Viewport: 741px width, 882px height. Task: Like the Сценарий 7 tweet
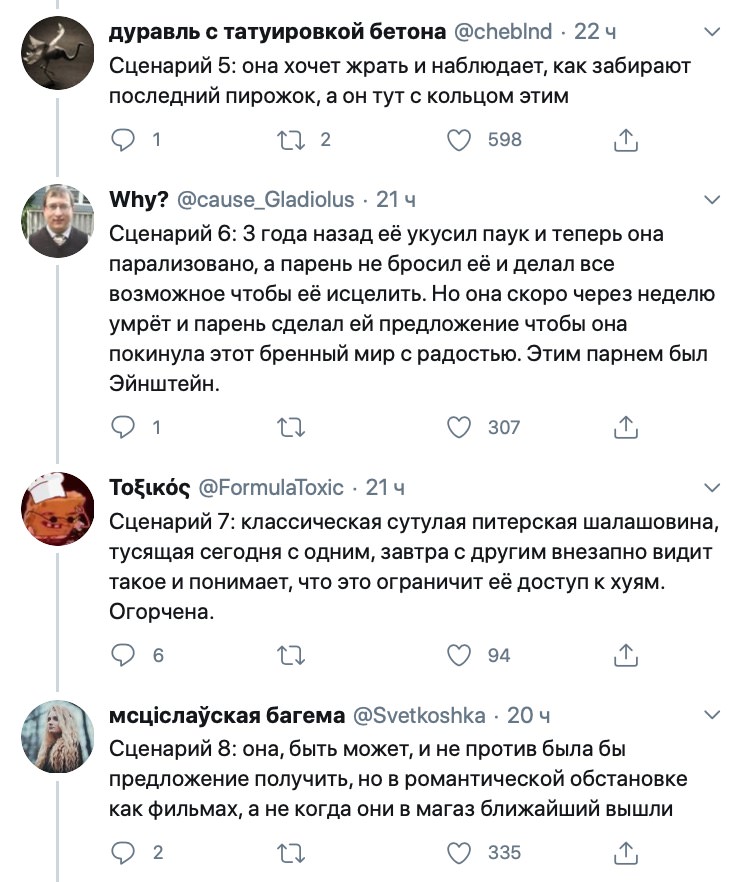pos(459,655)
